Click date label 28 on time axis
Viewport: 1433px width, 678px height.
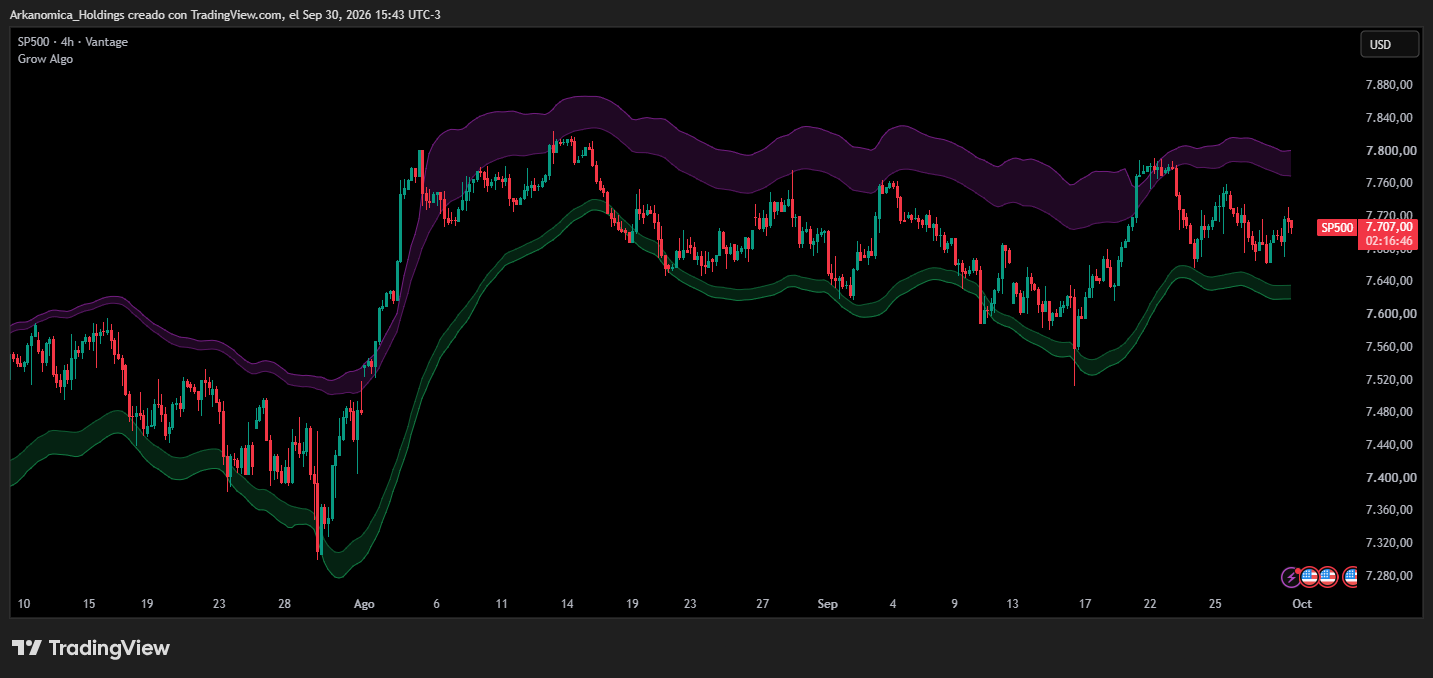tap(284, 604)
